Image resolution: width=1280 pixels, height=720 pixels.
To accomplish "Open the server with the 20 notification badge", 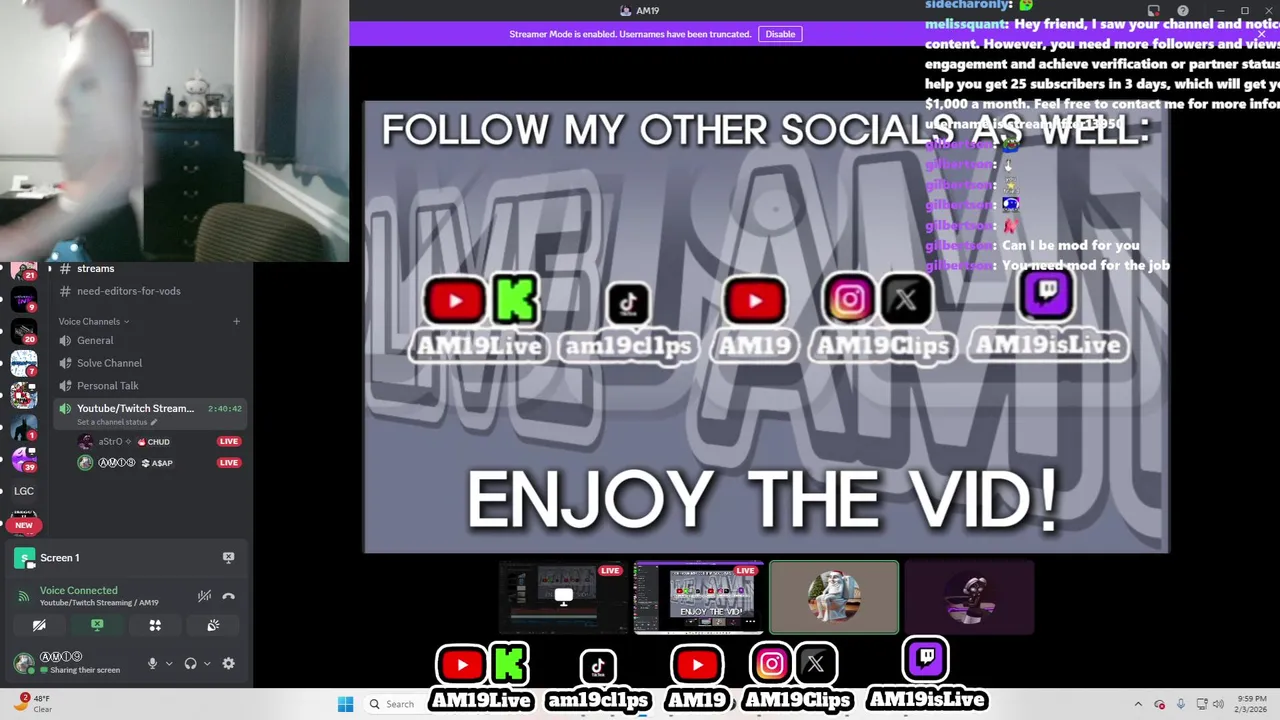I will tap(24, 331).
